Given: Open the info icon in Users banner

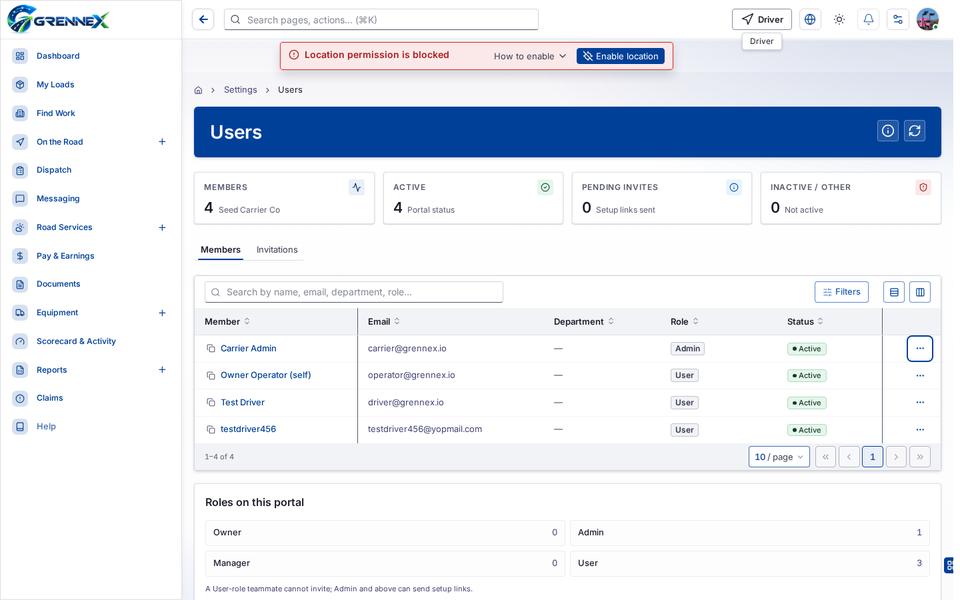Looking at the screenshot, I should point(888,131).
